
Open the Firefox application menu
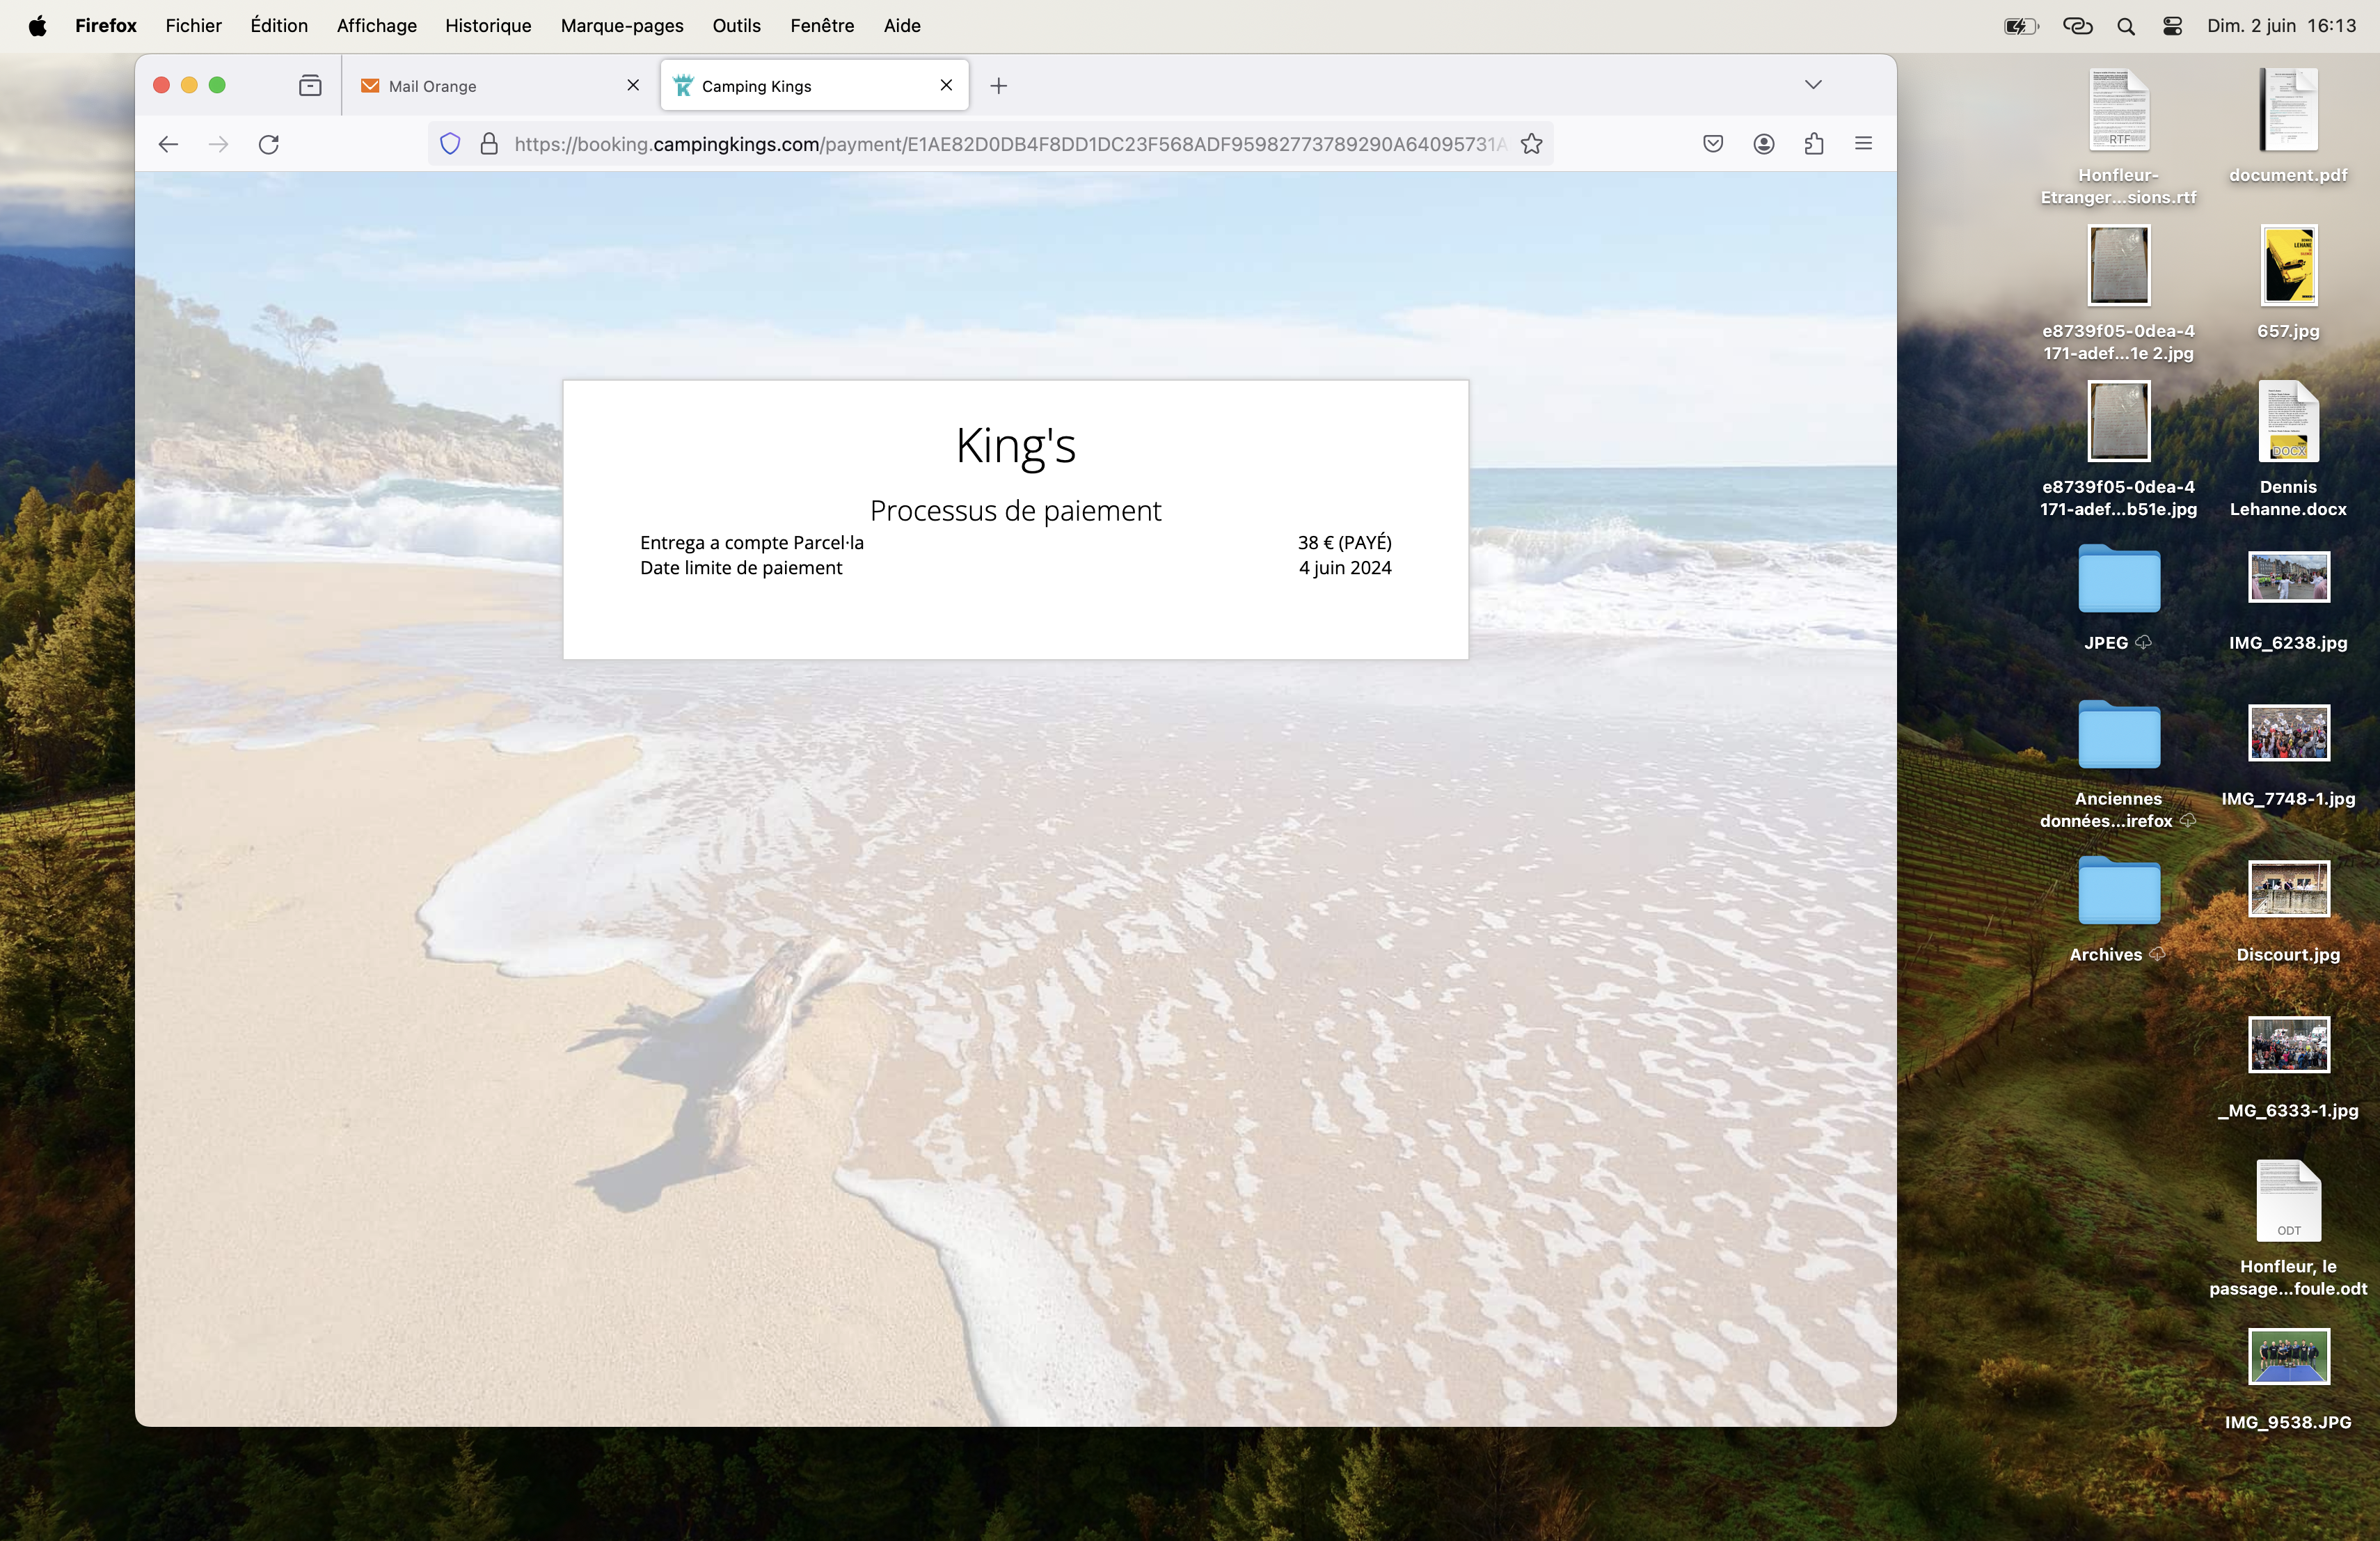coord(106,26)
